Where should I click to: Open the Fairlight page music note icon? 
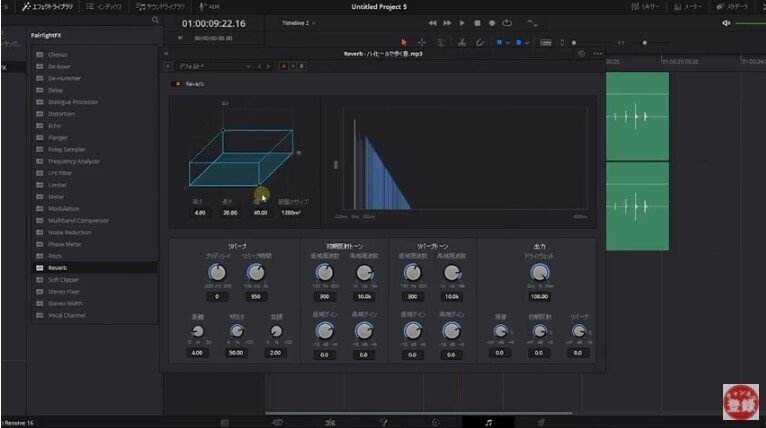(487, 422)
